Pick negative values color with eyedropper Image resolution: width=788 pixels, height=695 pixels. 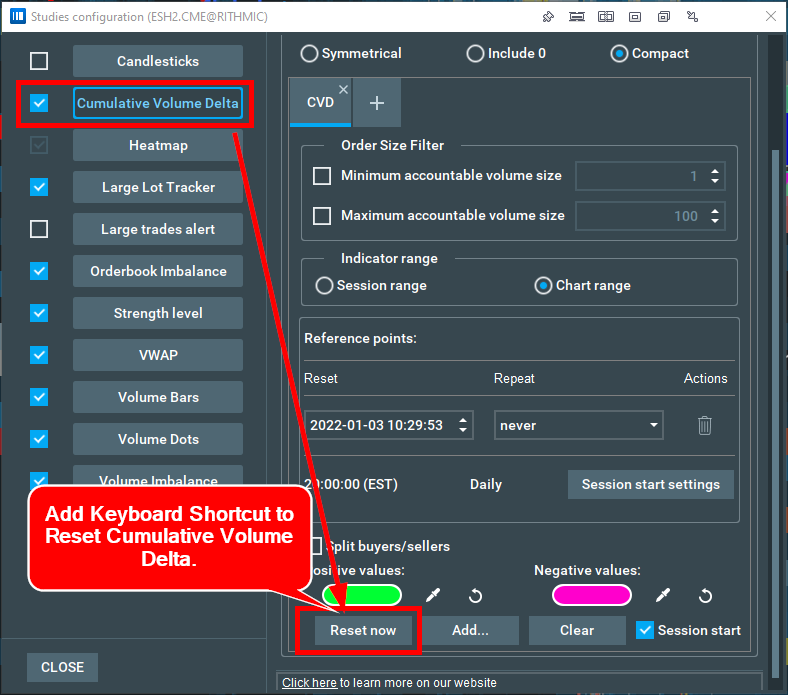click(x=662, y=595)
